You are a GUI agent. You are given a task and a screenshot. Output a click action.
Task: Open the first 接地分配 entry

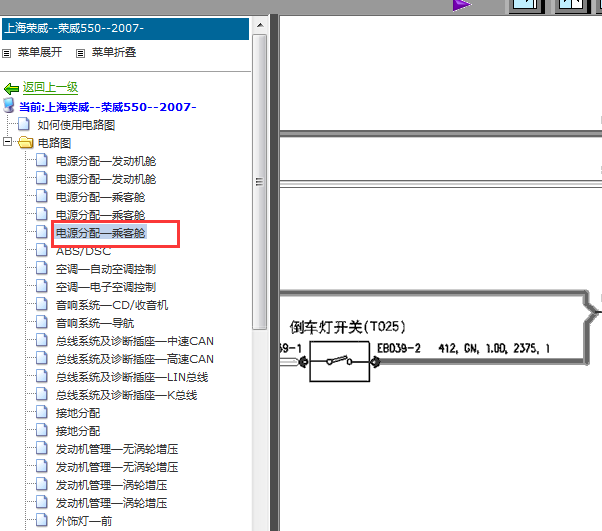click(x=78, y=413)
